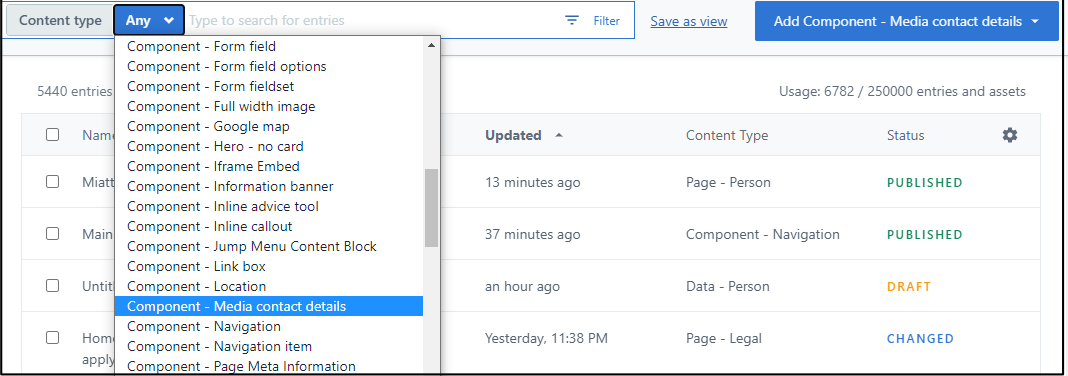Pick Component - Information banner
The image size is (1068, 376).
coord(269,186)
